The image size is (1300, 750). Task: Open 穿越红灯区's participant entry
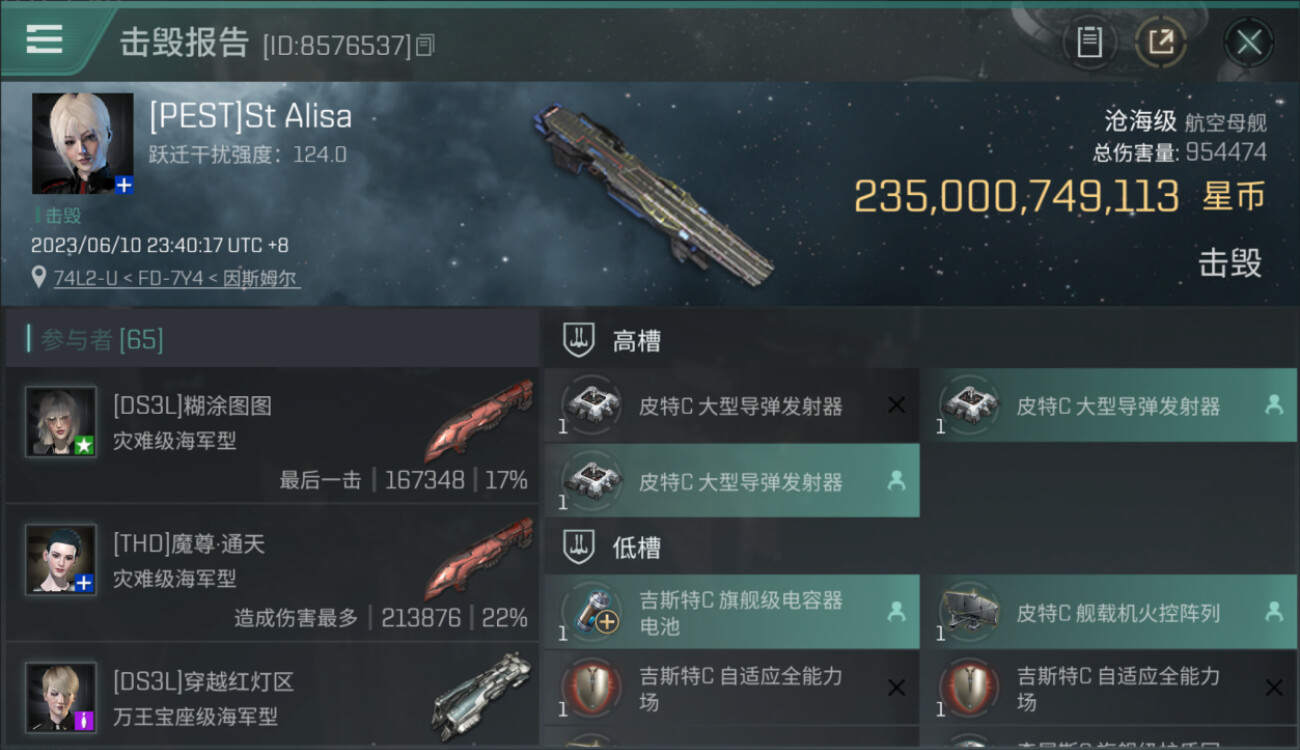click(x=272, y=696)
